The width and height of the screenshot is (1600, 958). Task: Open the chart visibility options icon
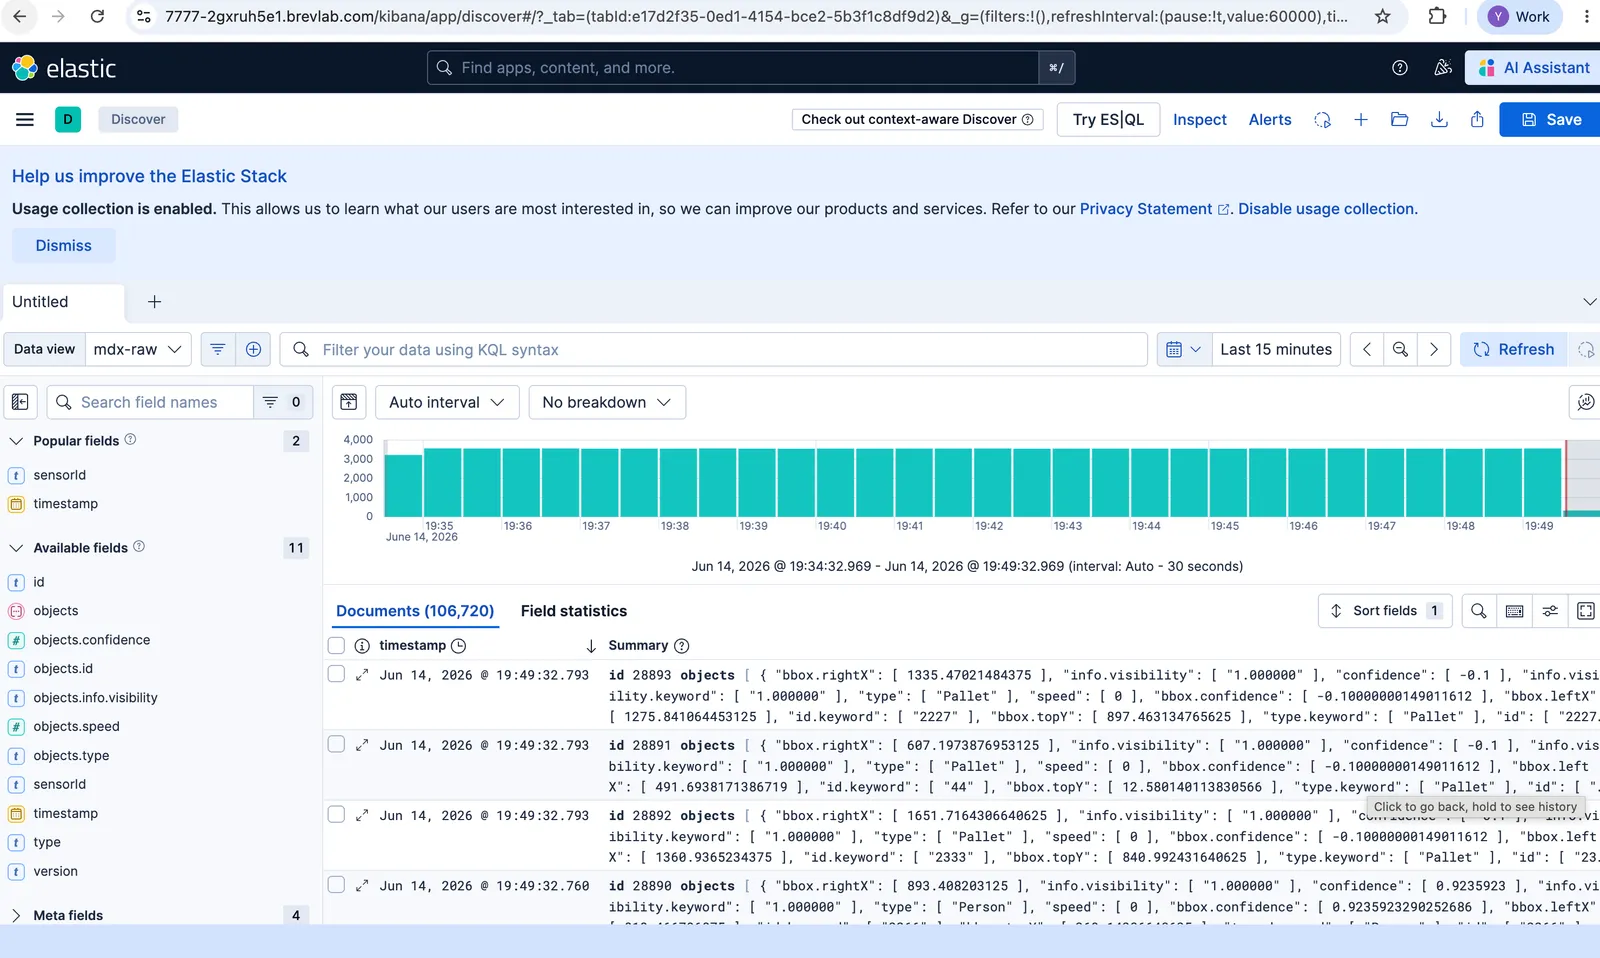click(349, 402)
